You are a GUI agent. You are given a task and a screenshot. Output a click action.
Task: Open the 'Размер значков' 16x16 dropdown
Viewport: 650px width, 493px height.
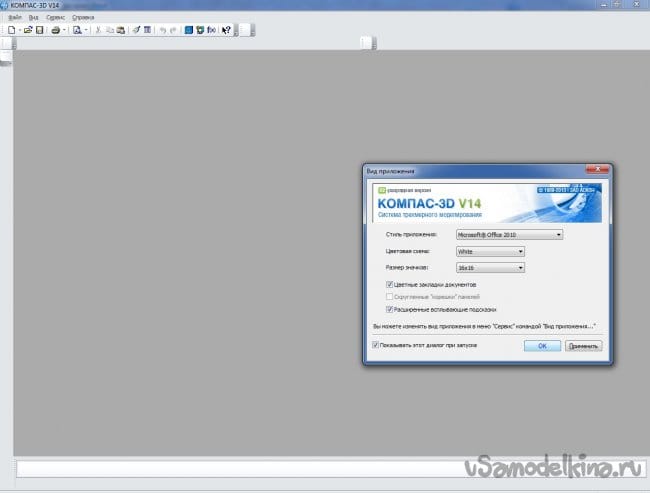pos(489,268)
